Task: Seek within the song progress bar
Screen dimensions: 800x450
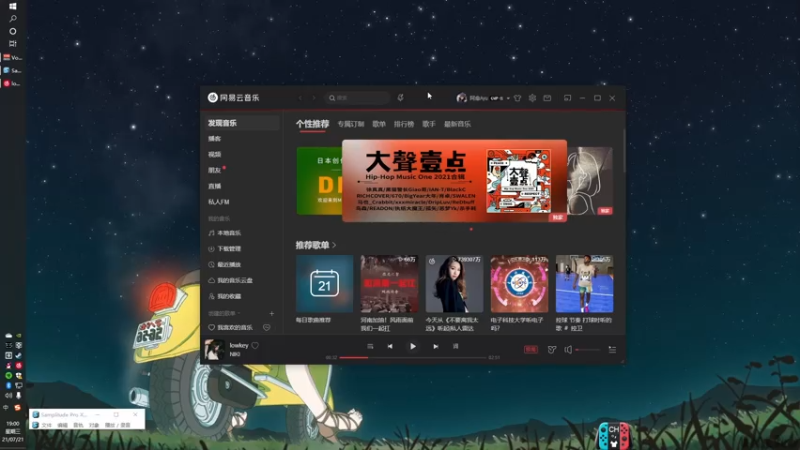Action: [x=413, y=358]
